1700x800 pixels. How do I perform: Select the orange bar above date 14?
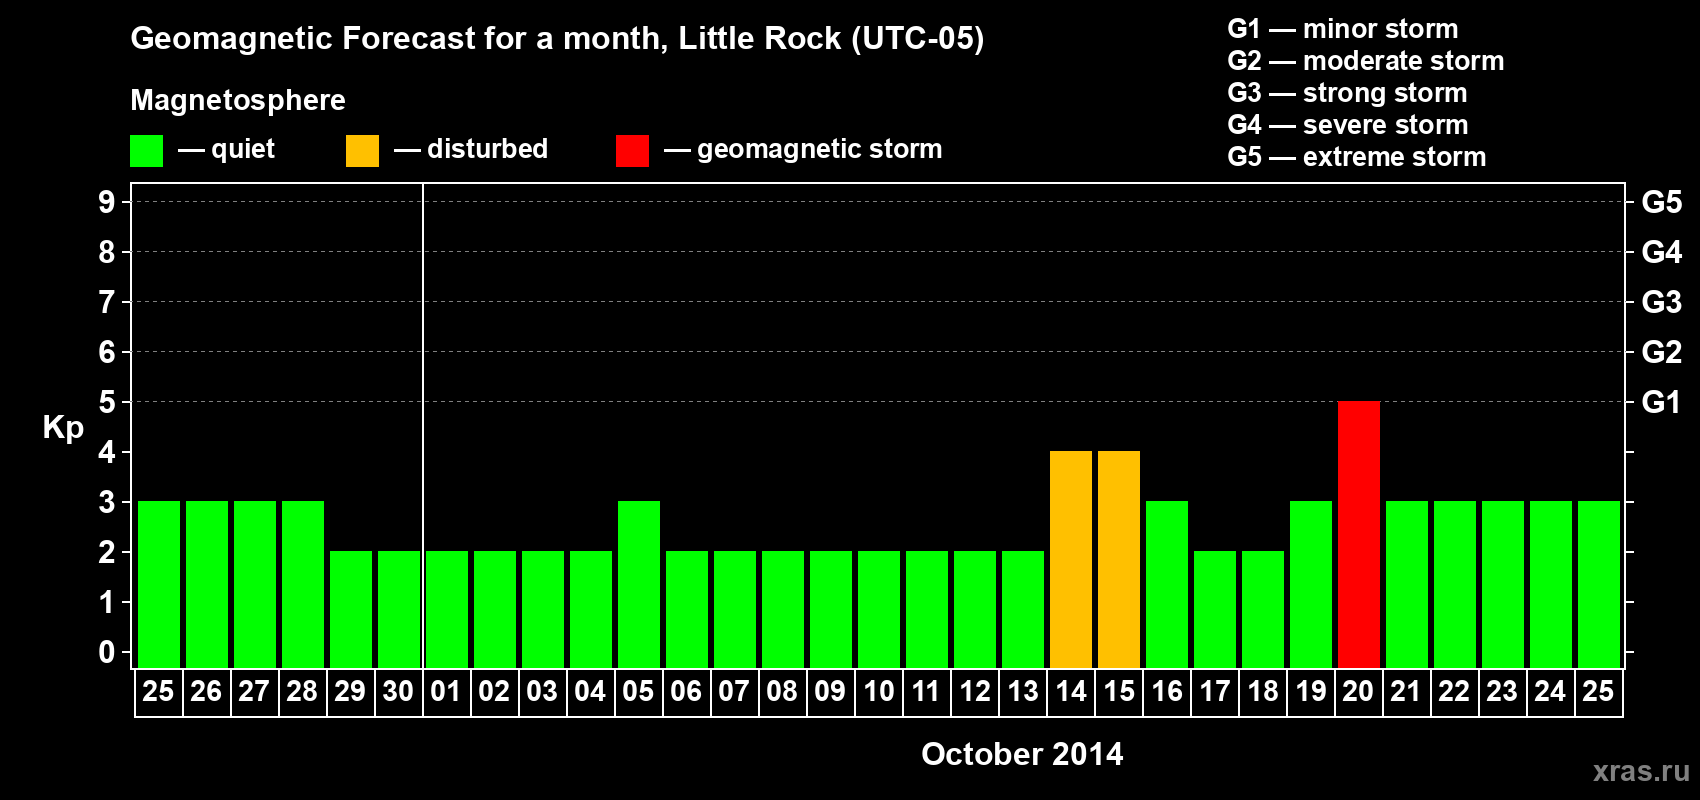click(x=1070, y=559)
